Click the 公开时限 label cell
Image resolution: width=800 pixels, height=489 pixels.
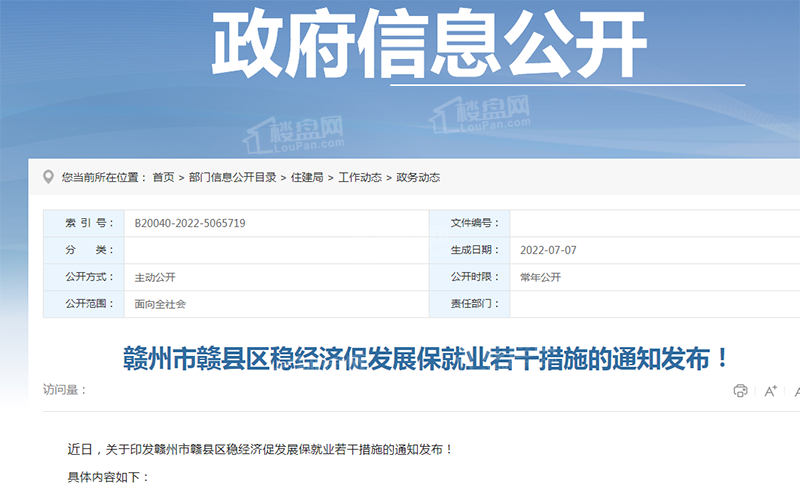(470, 277)
